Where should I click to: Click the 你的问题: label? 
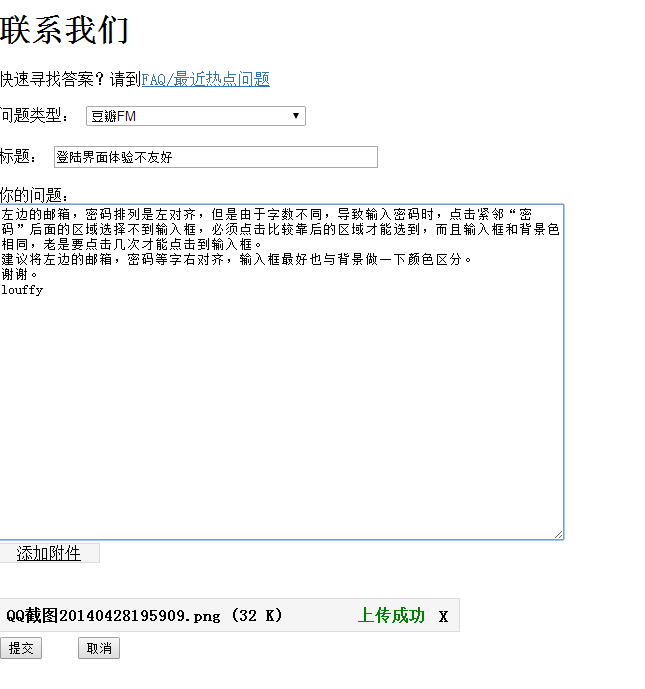[x=34, y=195]
